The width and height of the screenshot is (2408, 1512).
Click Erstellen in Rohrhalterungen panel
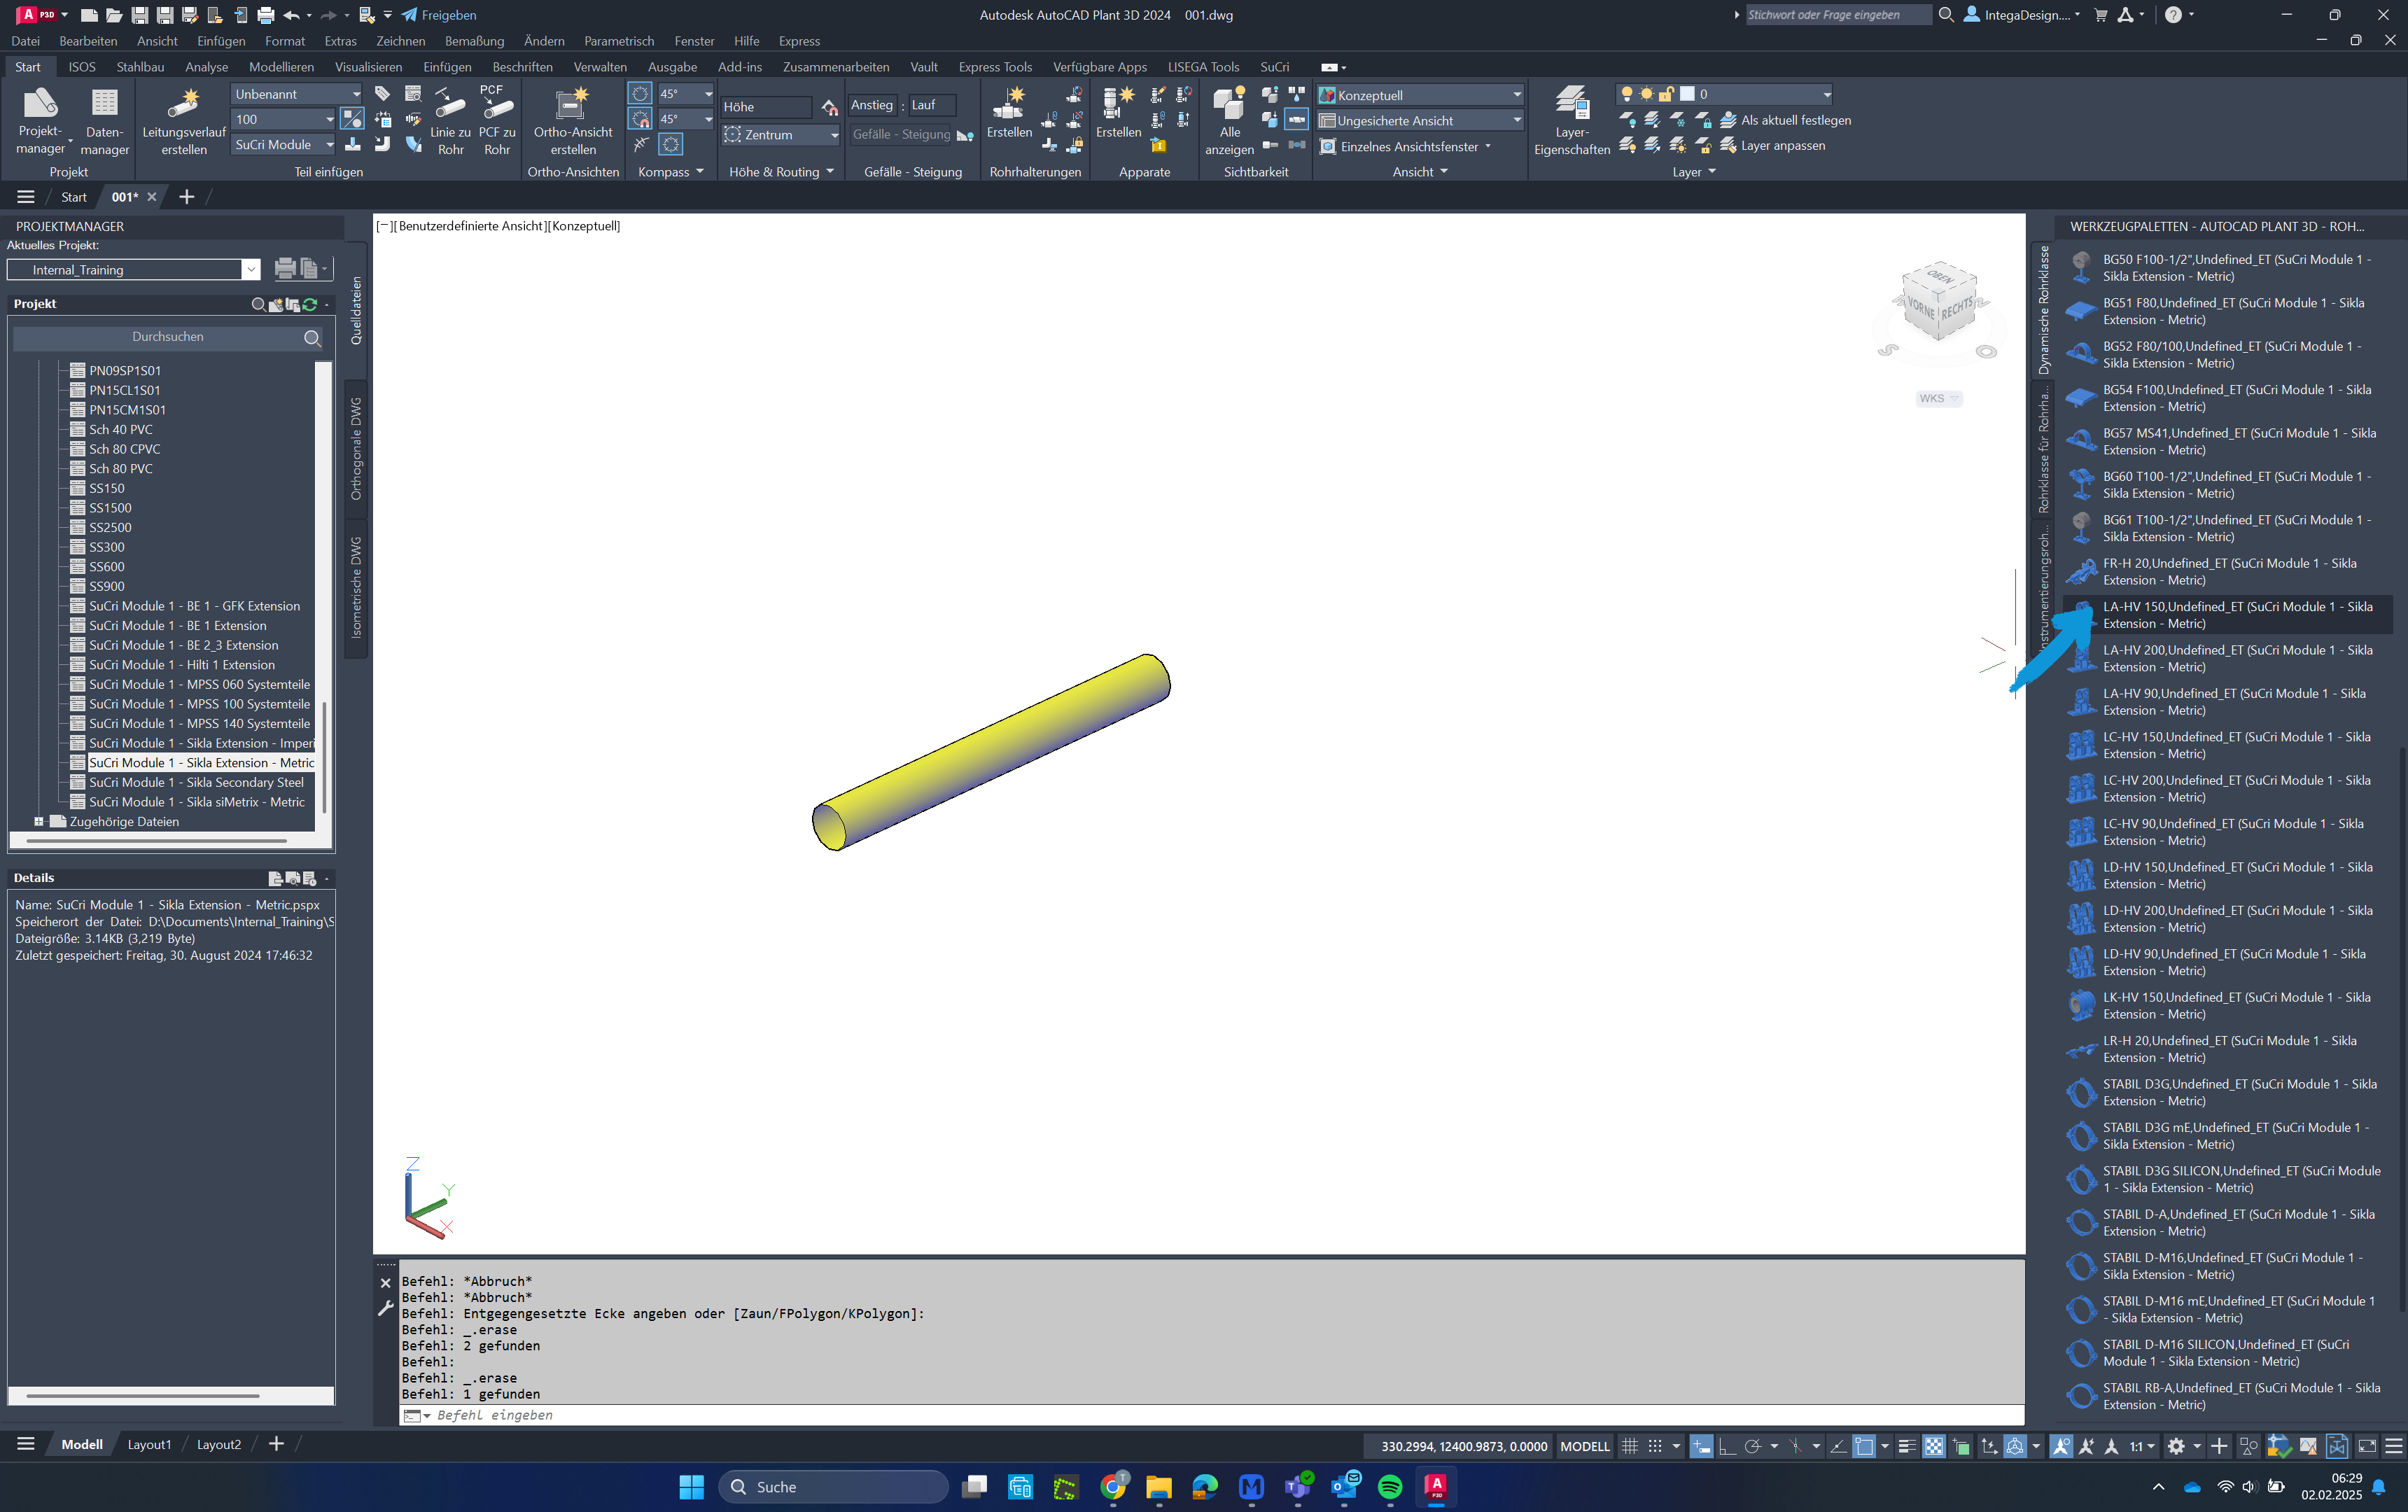pyautogui.click(x=1009, y=112)
